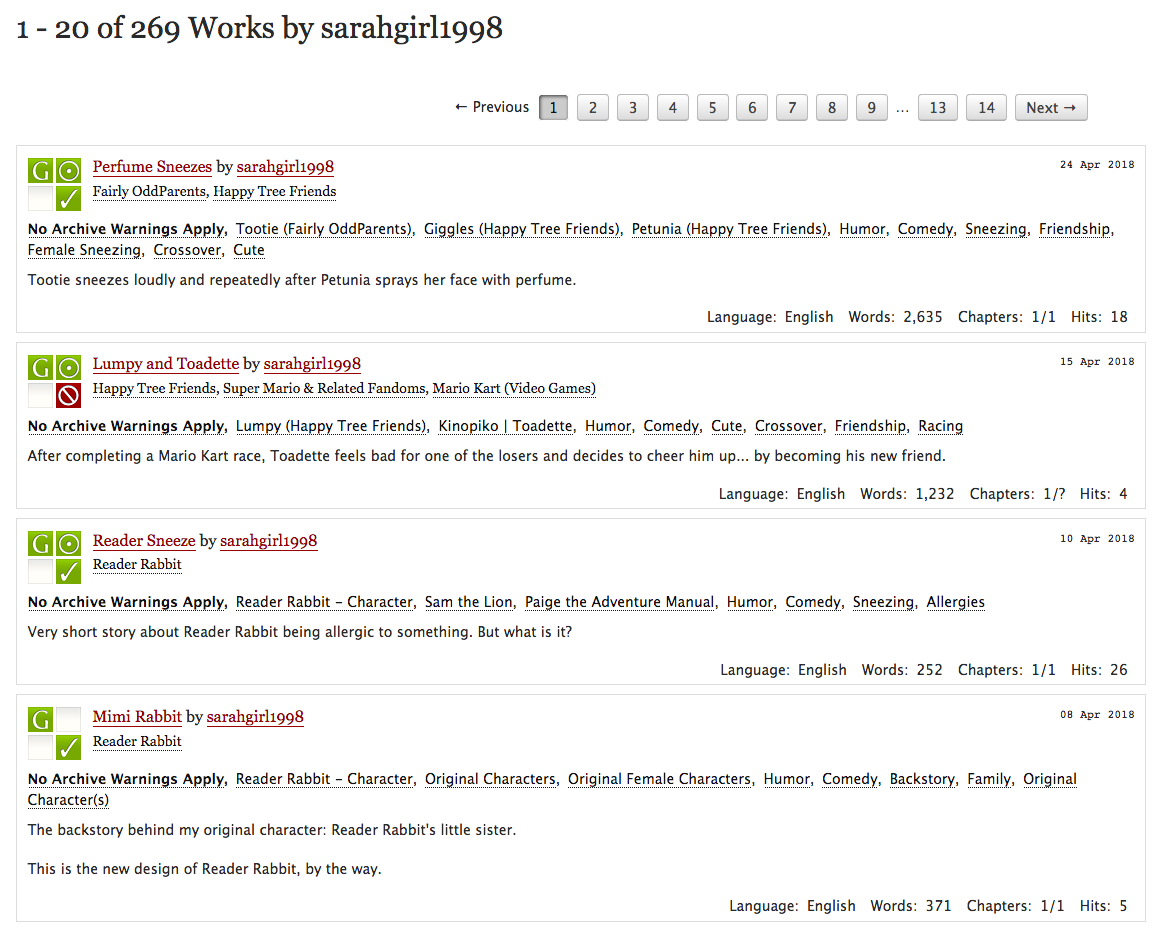Image resolution: width=1161 pixels, height=928 pixels.
Task: Jump to last page 14
Action: coord(986,107)
